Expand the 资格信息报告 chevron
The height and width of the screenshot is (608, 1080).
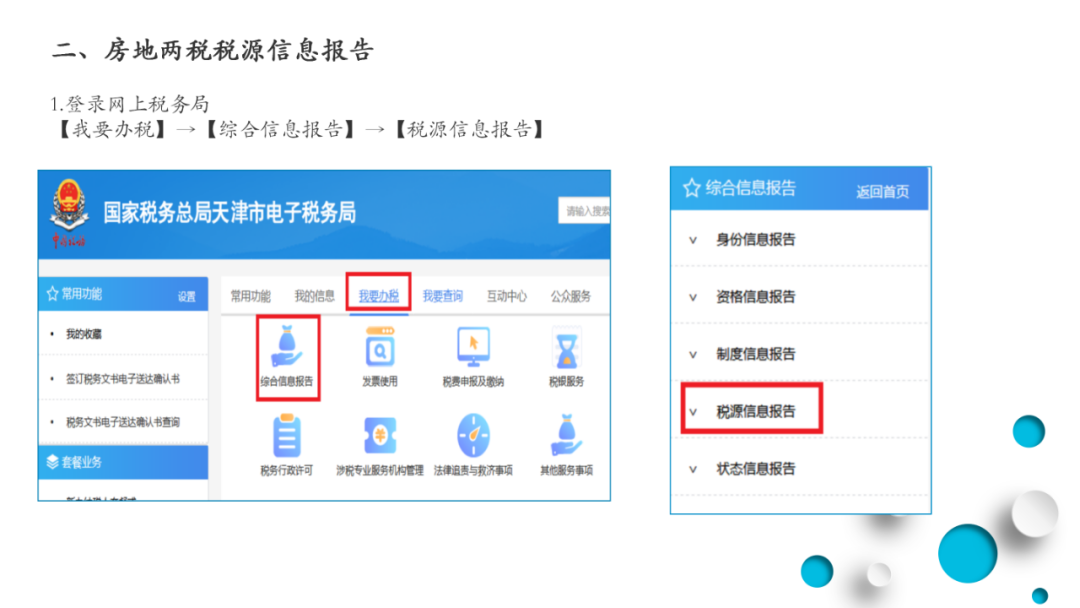pyautogui.click(x=693, y=297)
